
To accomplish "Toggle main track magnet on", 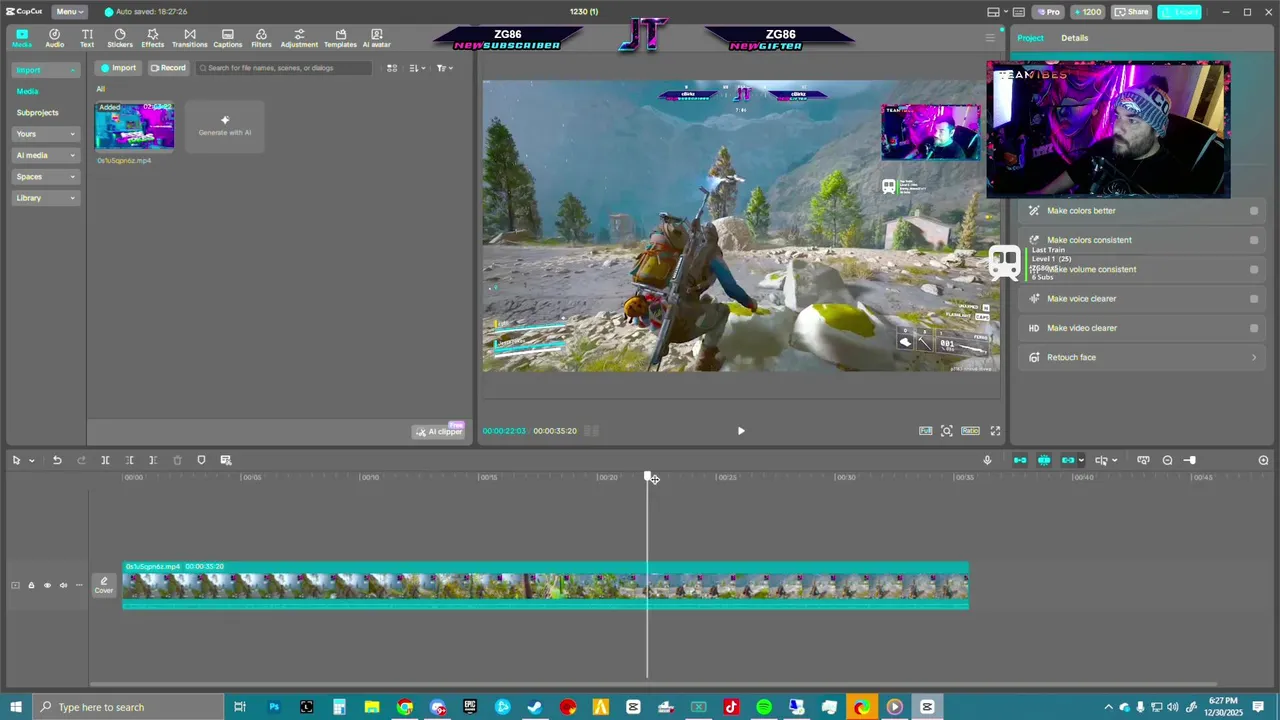I will 1020,460.
